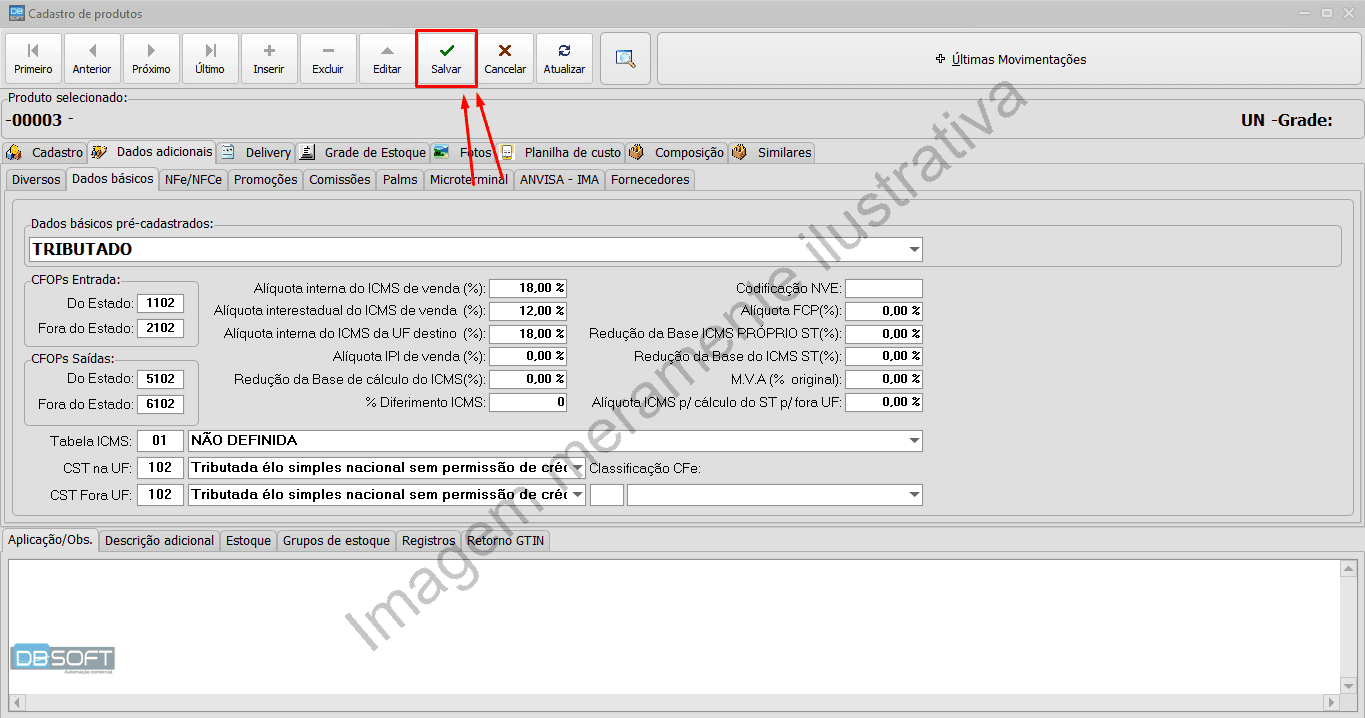Select the Editar pencil icon
Image resolution: width=1365 pixels, height=718 pixels.
387,49
